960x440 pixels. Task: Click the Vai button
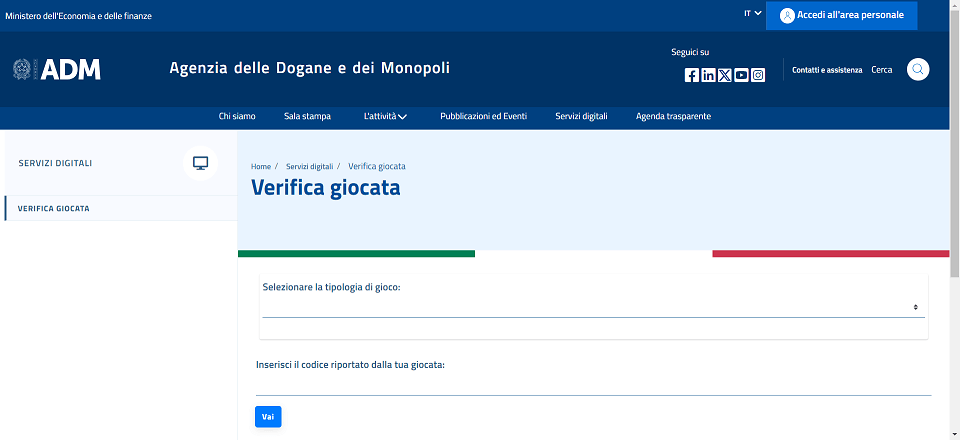tap(268, 417)
